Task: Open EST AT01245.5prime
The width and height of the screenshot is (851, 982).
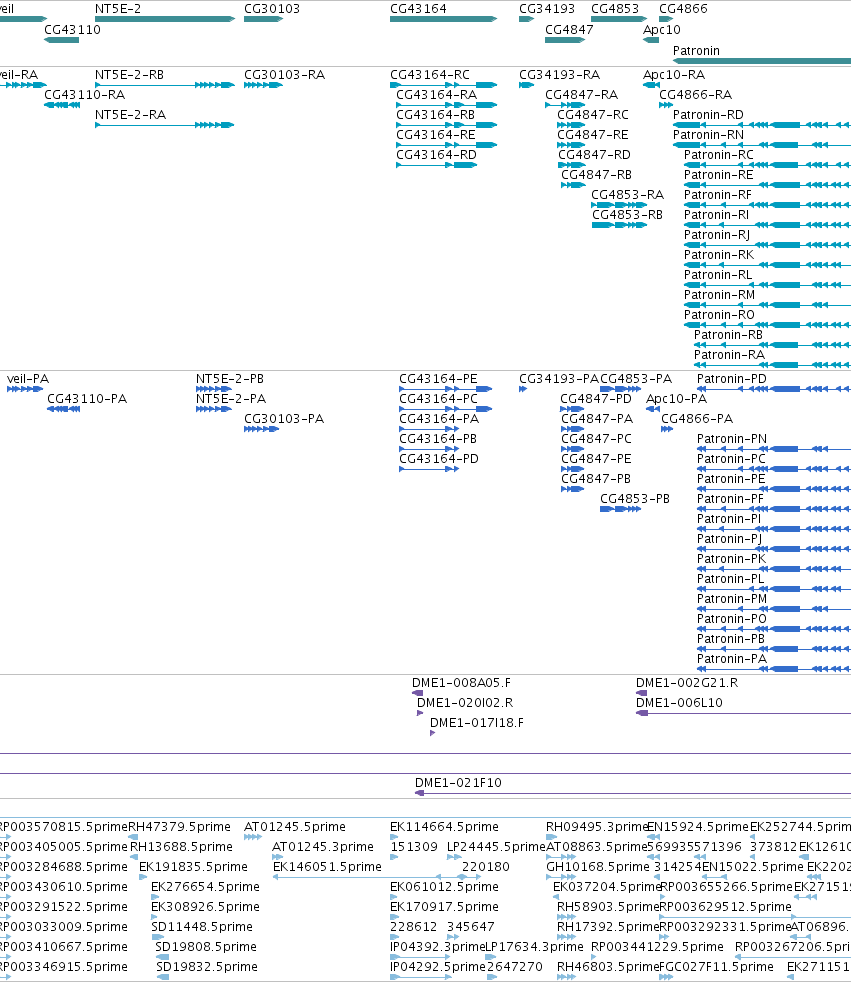Action: [253, 837]
